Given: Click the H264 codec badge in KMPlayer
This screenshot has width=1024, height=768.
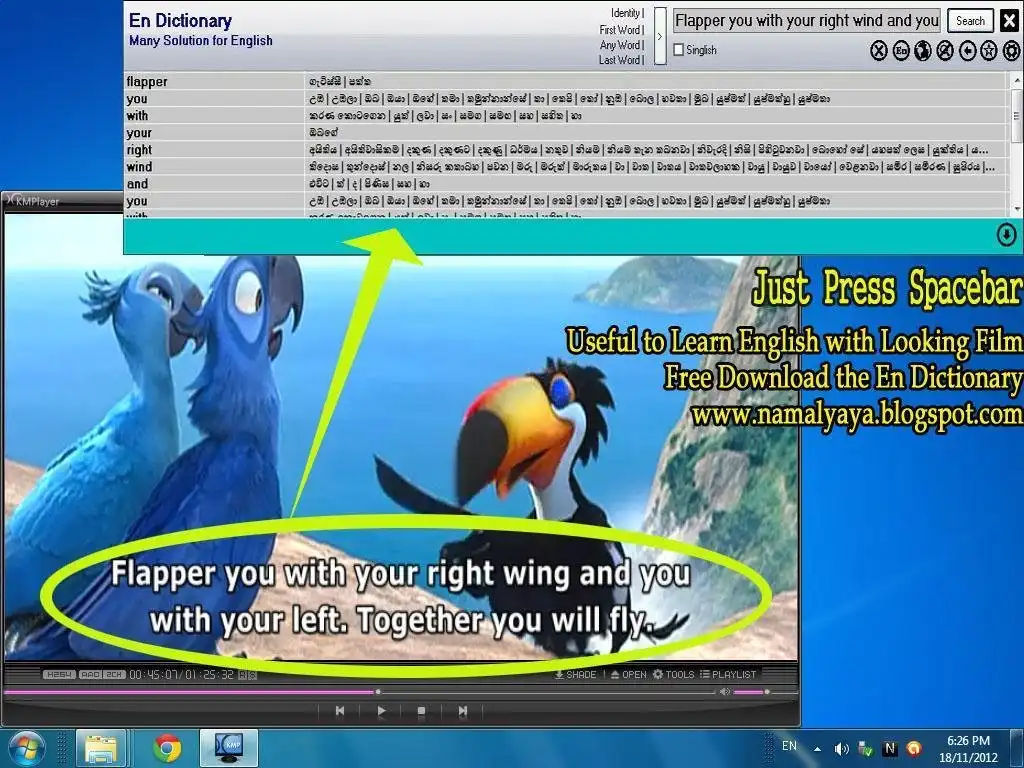Looking at the screenshot, I should point(59,674).
